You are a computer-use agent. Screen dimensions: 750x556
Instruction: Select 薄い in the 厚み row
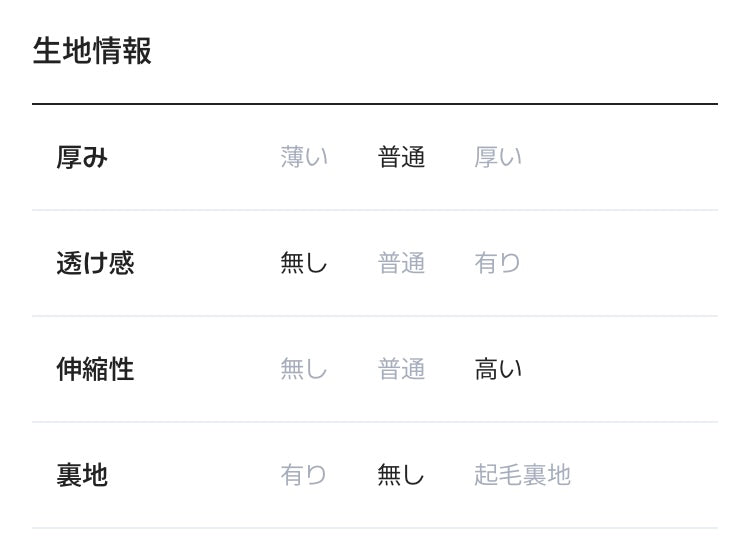[304, 158]
